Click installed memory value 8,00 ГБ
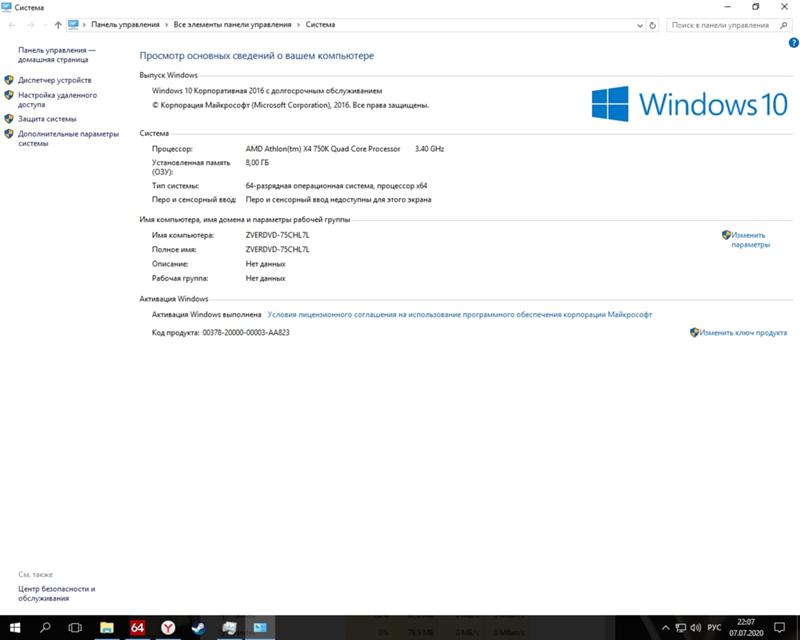Image resolution: width=800 pixels, height=640 pixels. (257, 163)
